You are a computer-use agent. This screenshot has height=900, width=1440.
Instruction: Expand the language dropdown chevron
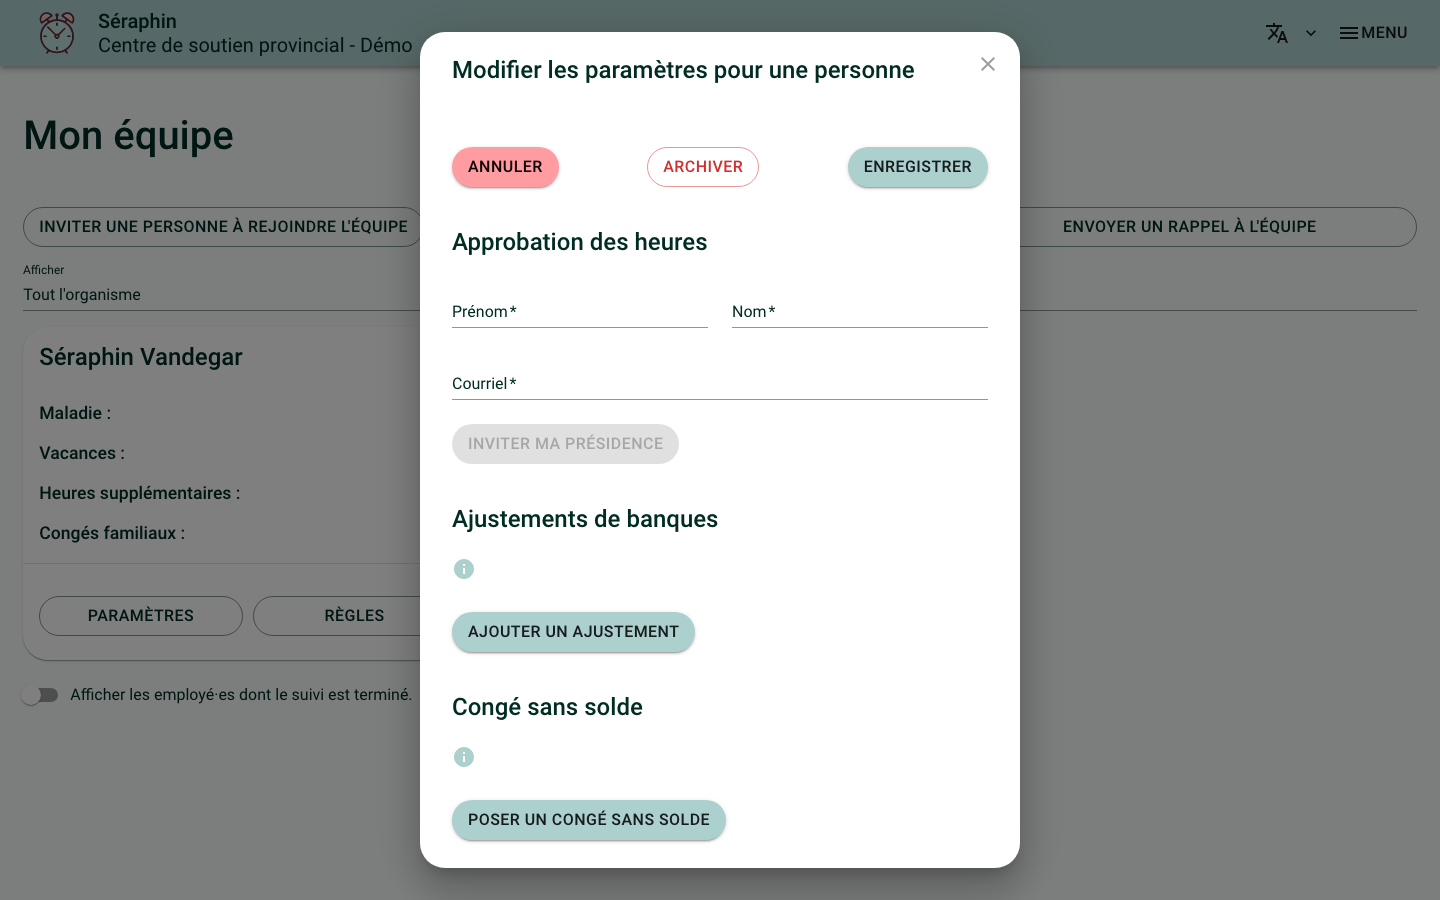(1311, 33)
